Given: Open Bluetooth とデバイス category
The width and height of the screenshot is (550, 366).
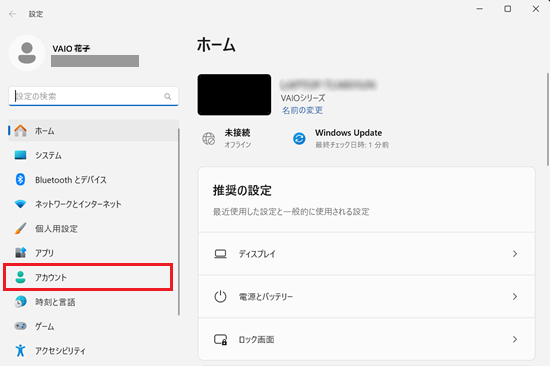Looking at the screenshot, I should click(93, 180).
